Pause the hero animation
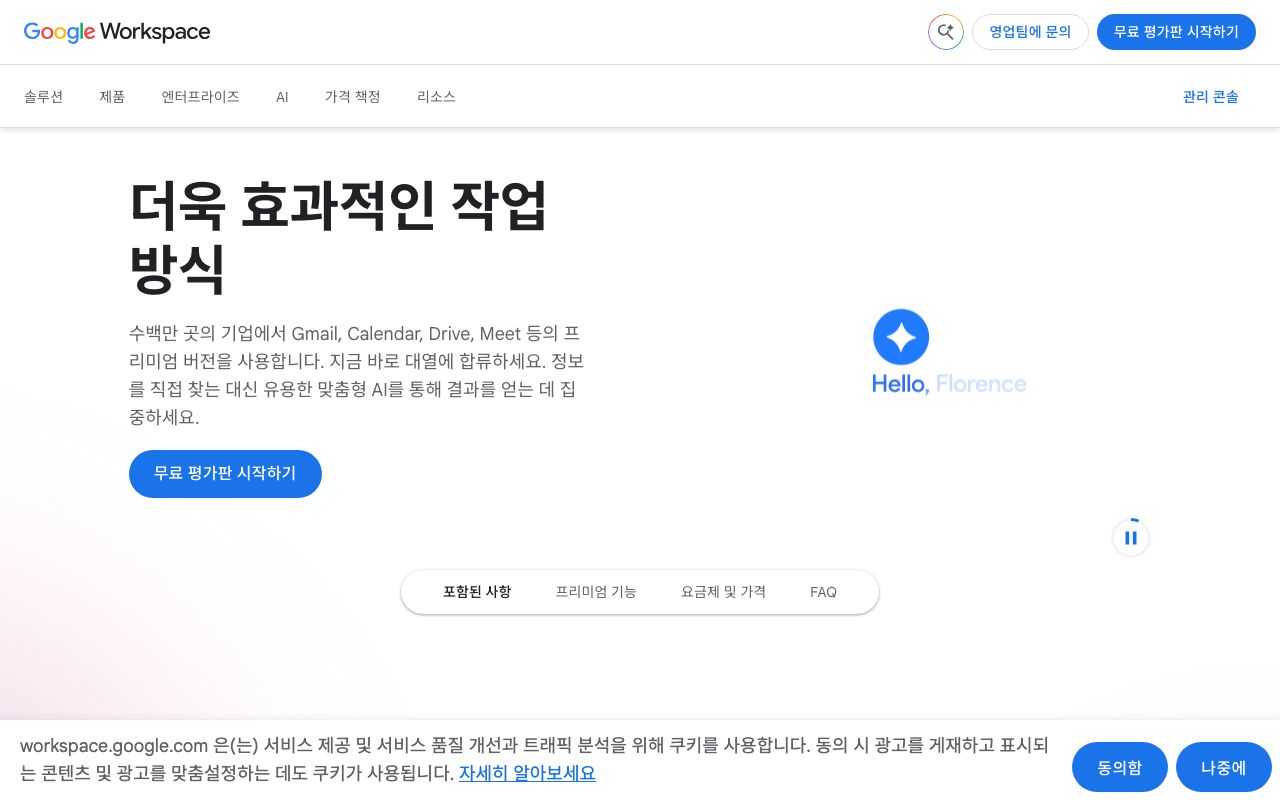 [x=1131, y=538]
